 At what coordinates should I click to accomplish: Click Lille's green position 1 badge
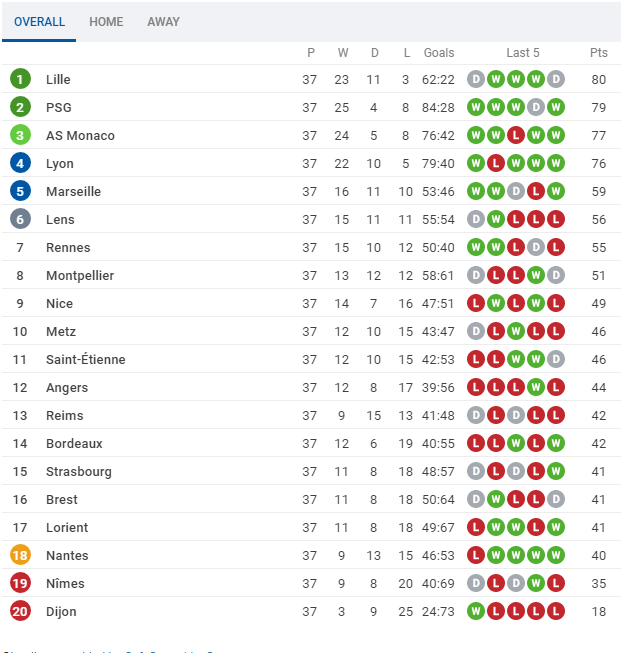21,79
